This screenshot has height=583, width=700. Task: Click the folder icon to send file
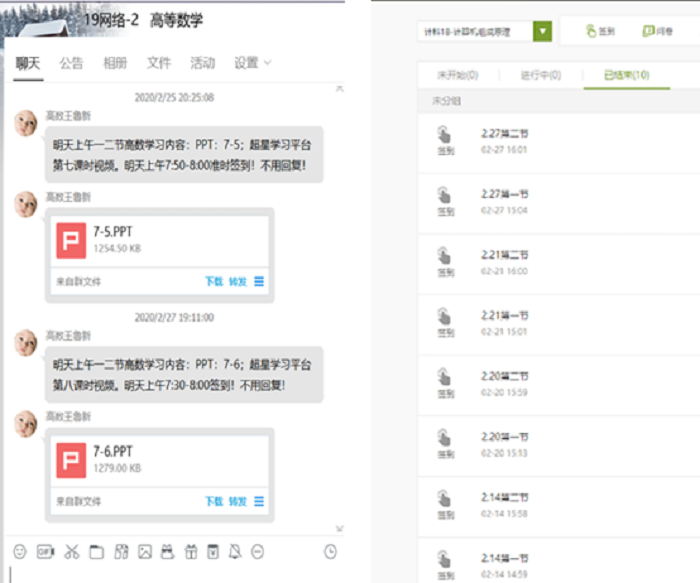click(x=97, y=551)
